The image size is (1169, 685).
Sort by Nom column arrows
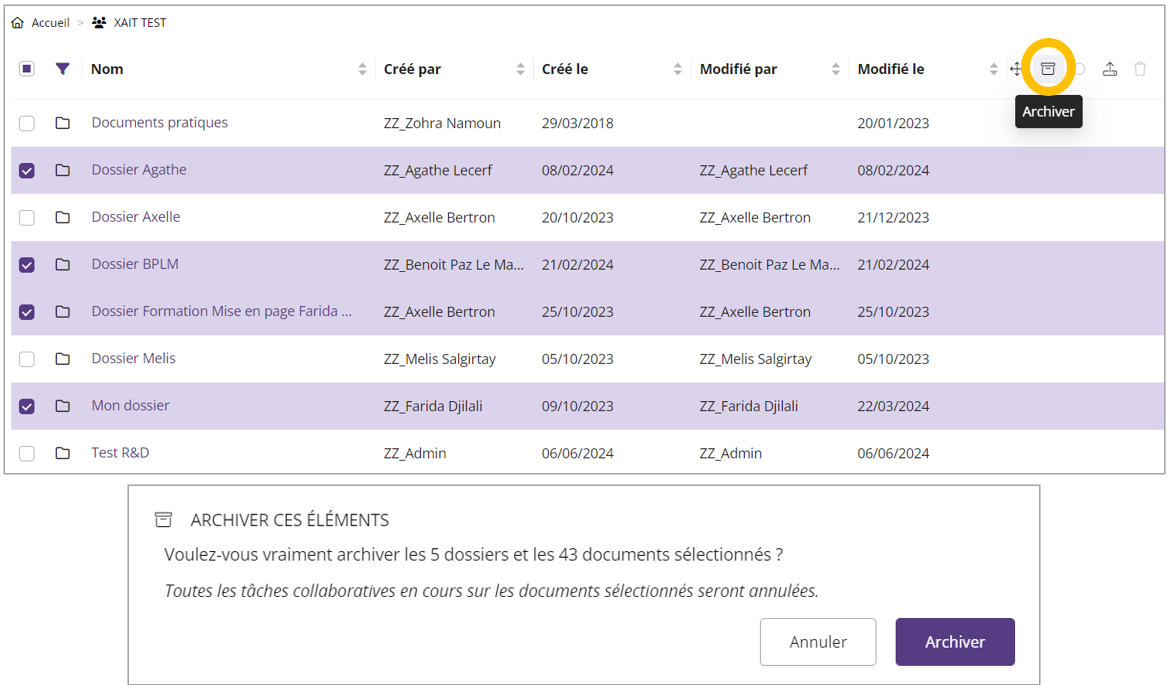[362, 69]
